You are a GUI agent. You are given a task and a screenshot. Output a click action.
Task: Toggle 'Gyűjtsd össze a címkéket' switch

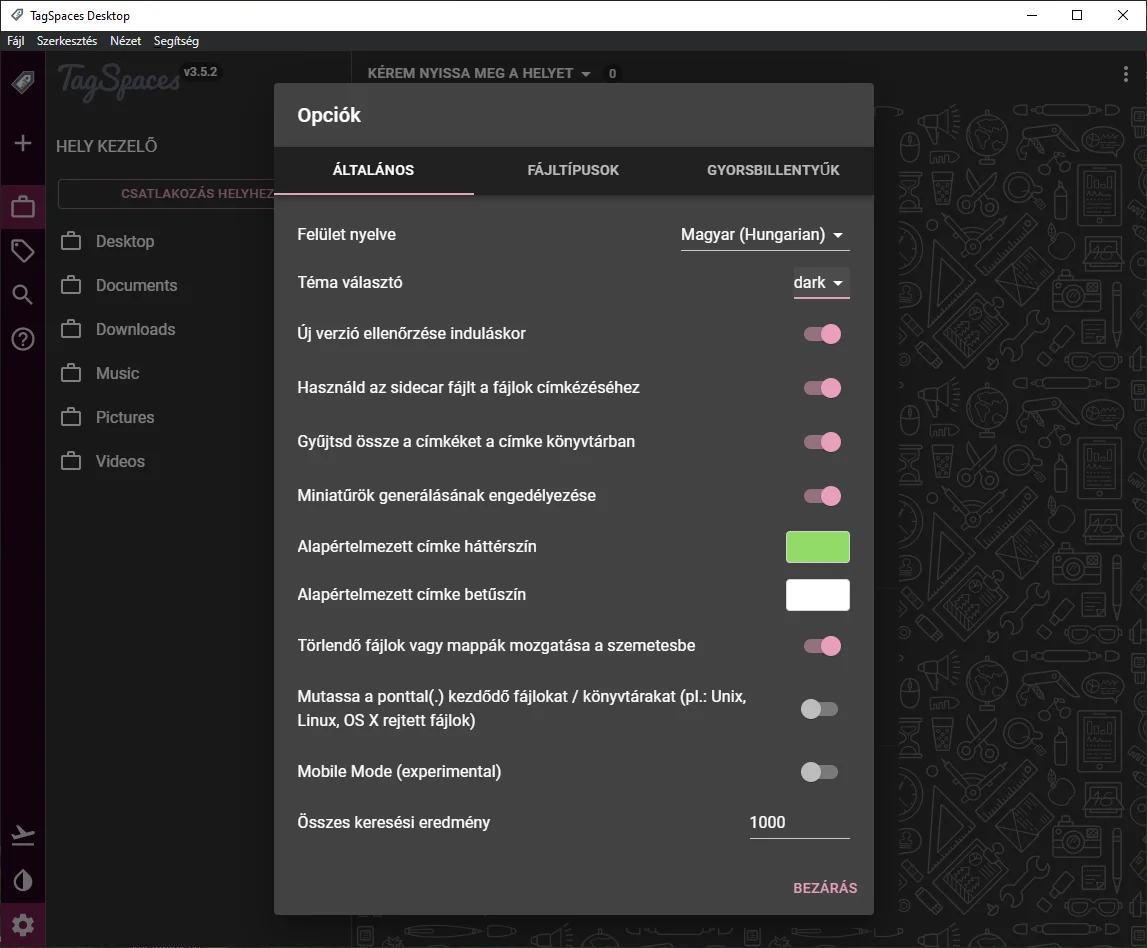(822, 442)
